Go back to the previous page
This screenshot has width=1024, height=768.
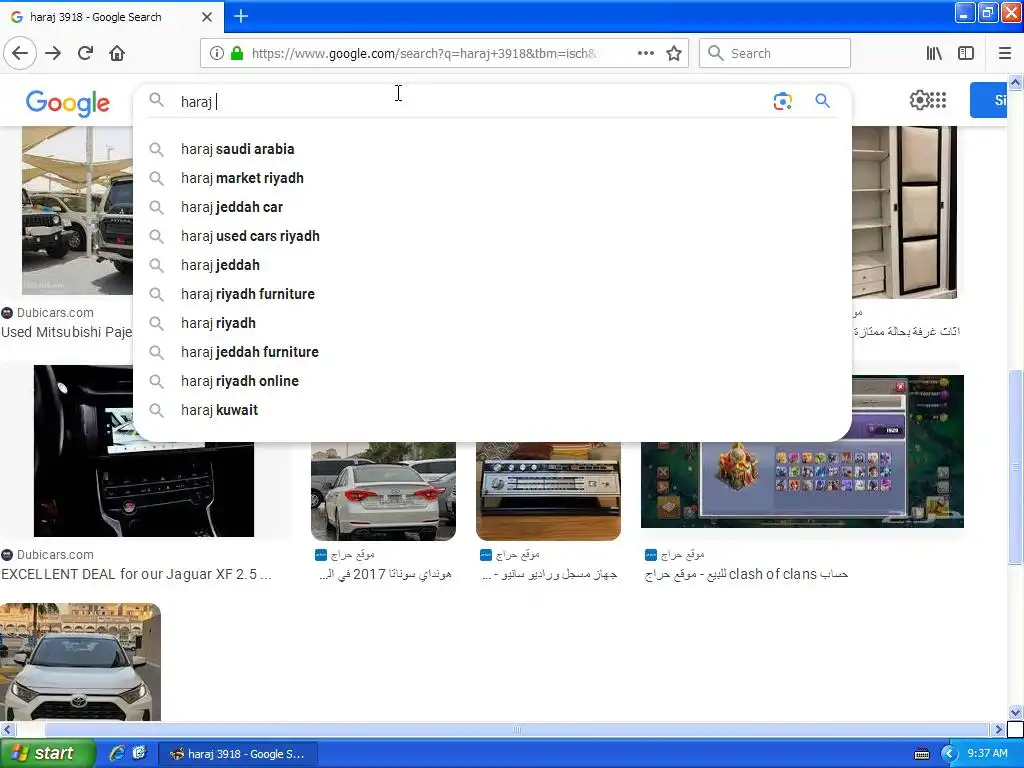20,53
